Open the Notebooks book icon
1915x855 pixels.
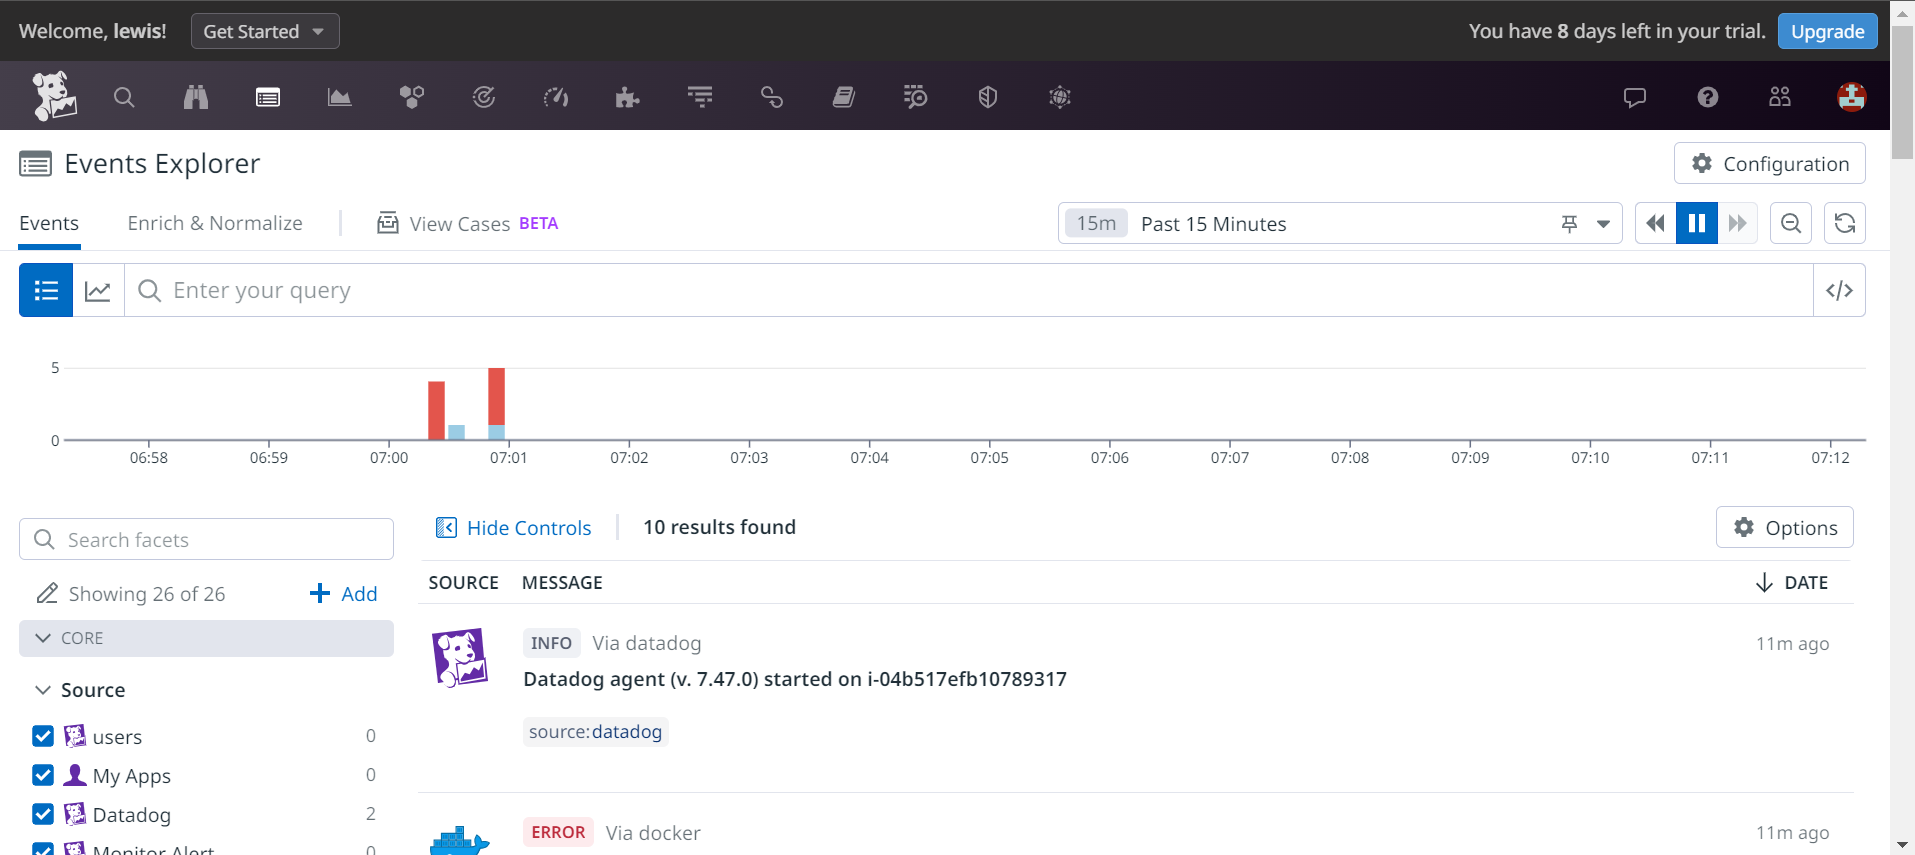[x=844, y=97]
